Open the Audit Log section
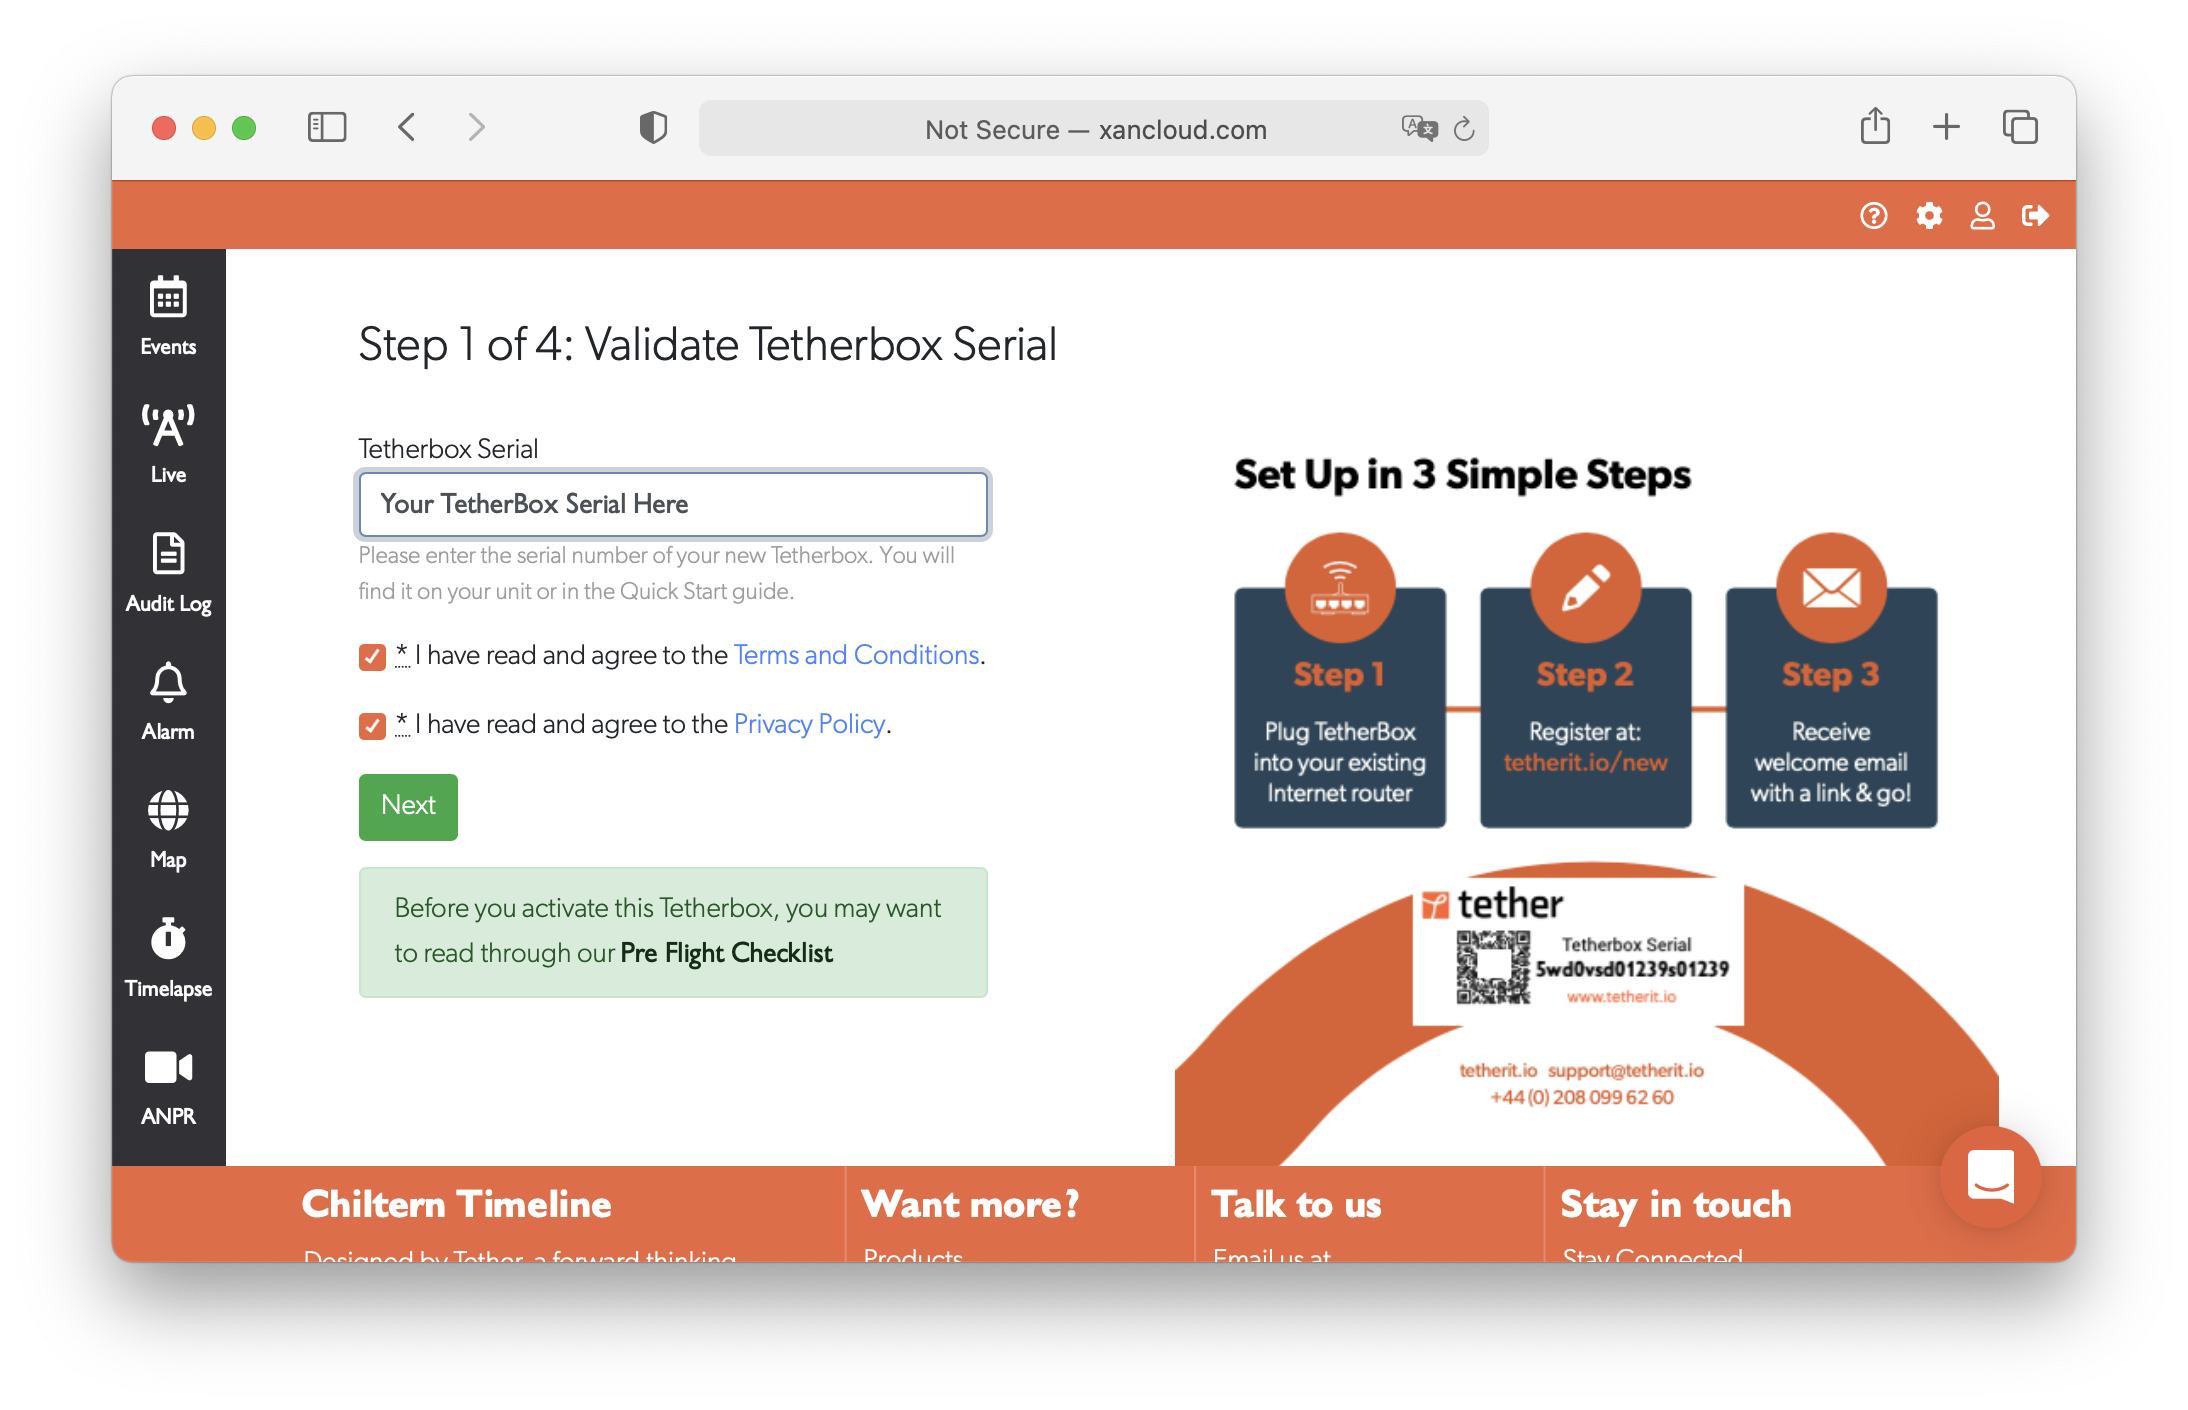This screenshot has width=2188, height=1410. [x=168, y=570]
